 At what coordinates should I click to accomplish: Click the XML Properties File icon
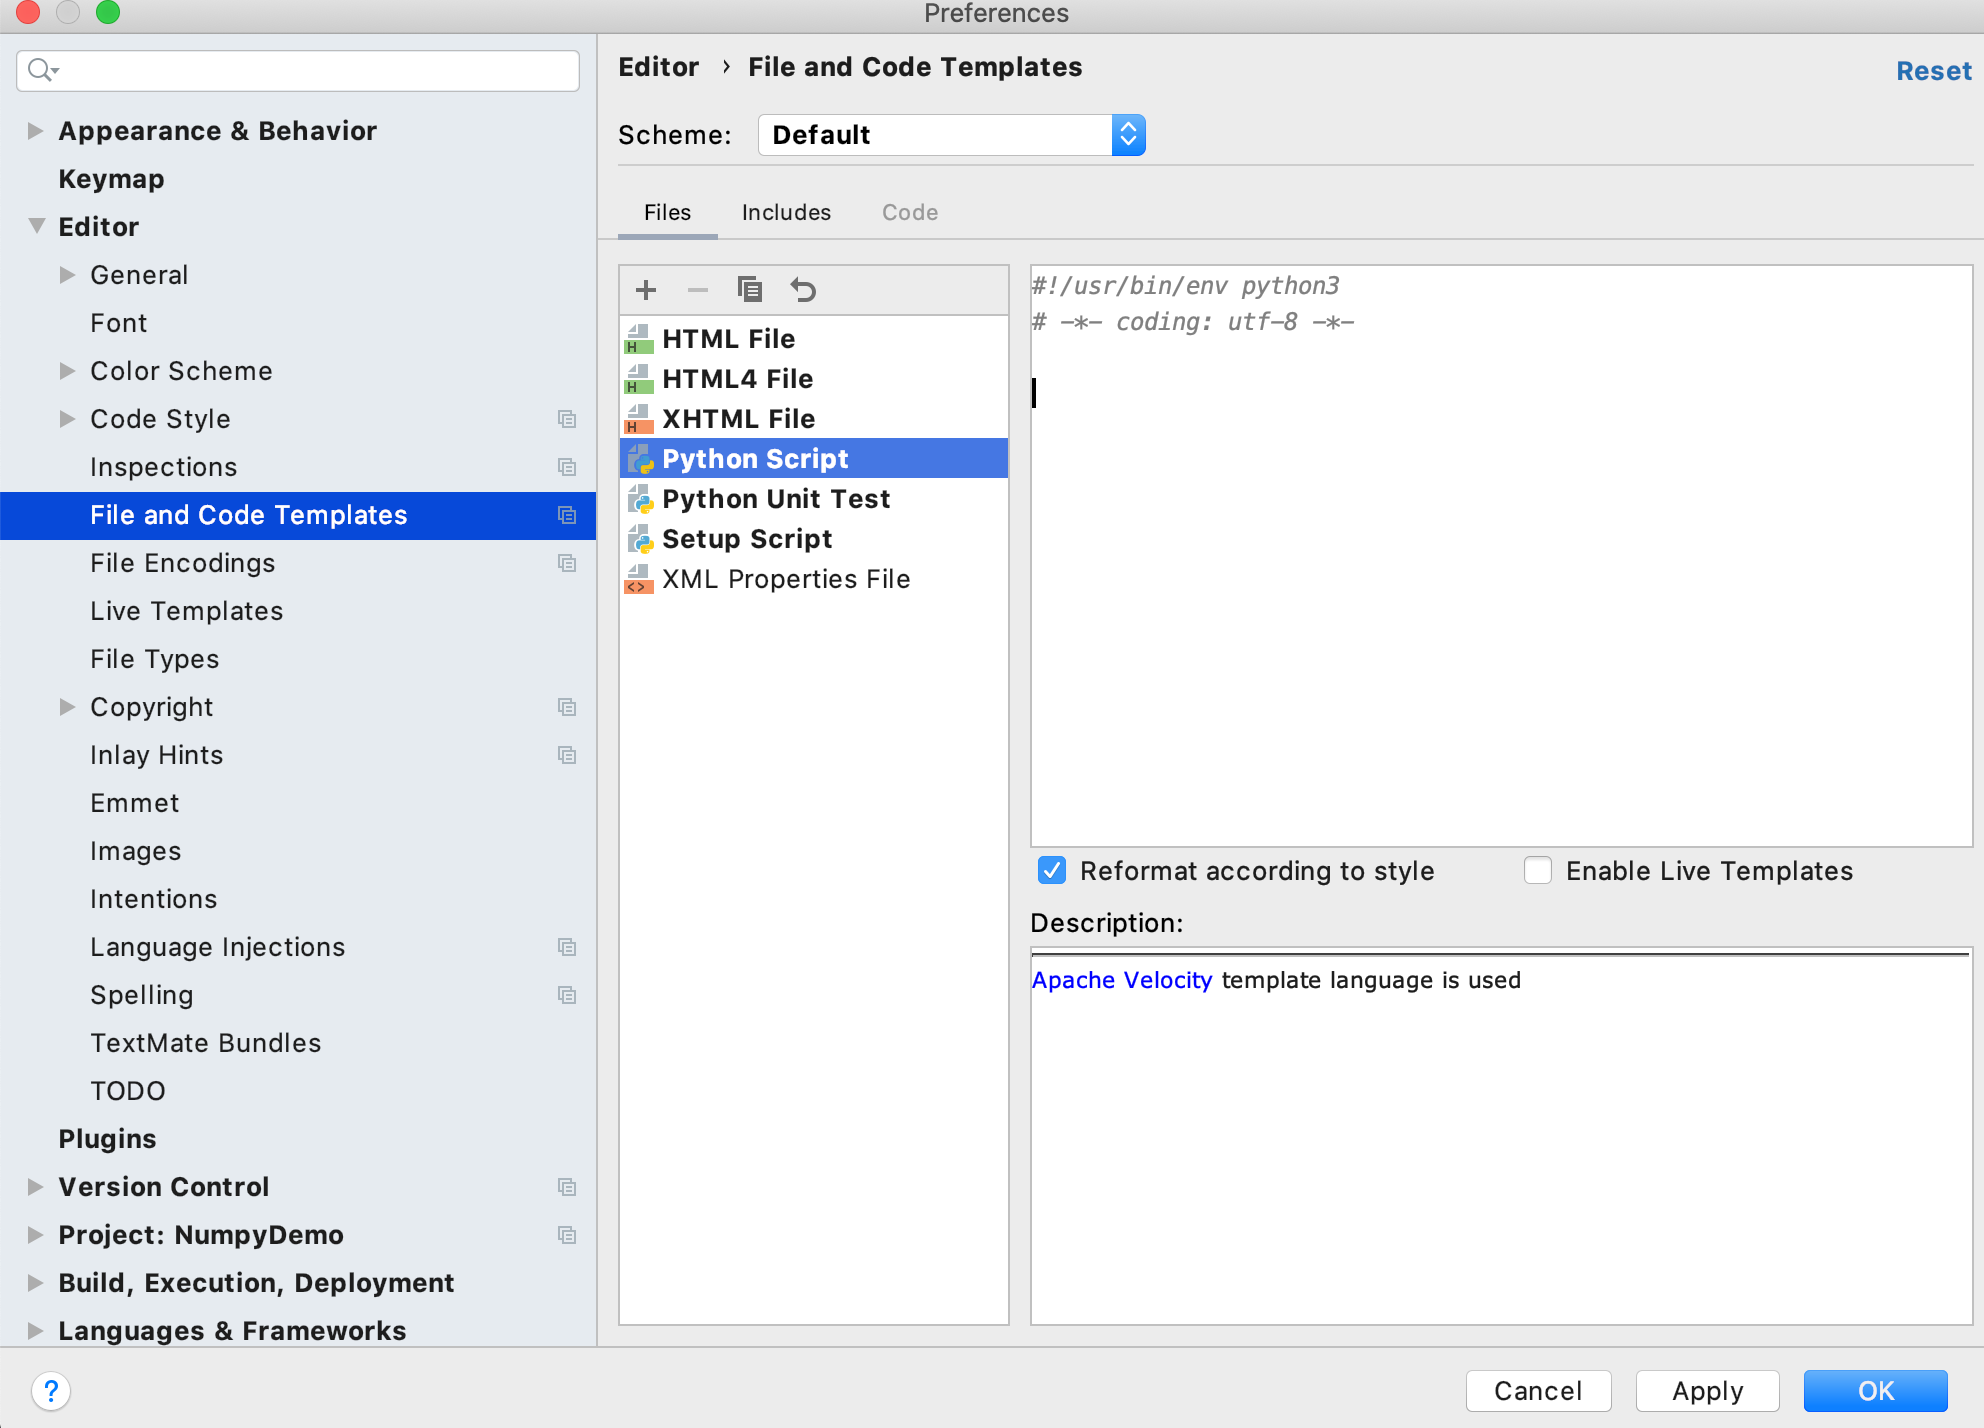coord(639,579)
